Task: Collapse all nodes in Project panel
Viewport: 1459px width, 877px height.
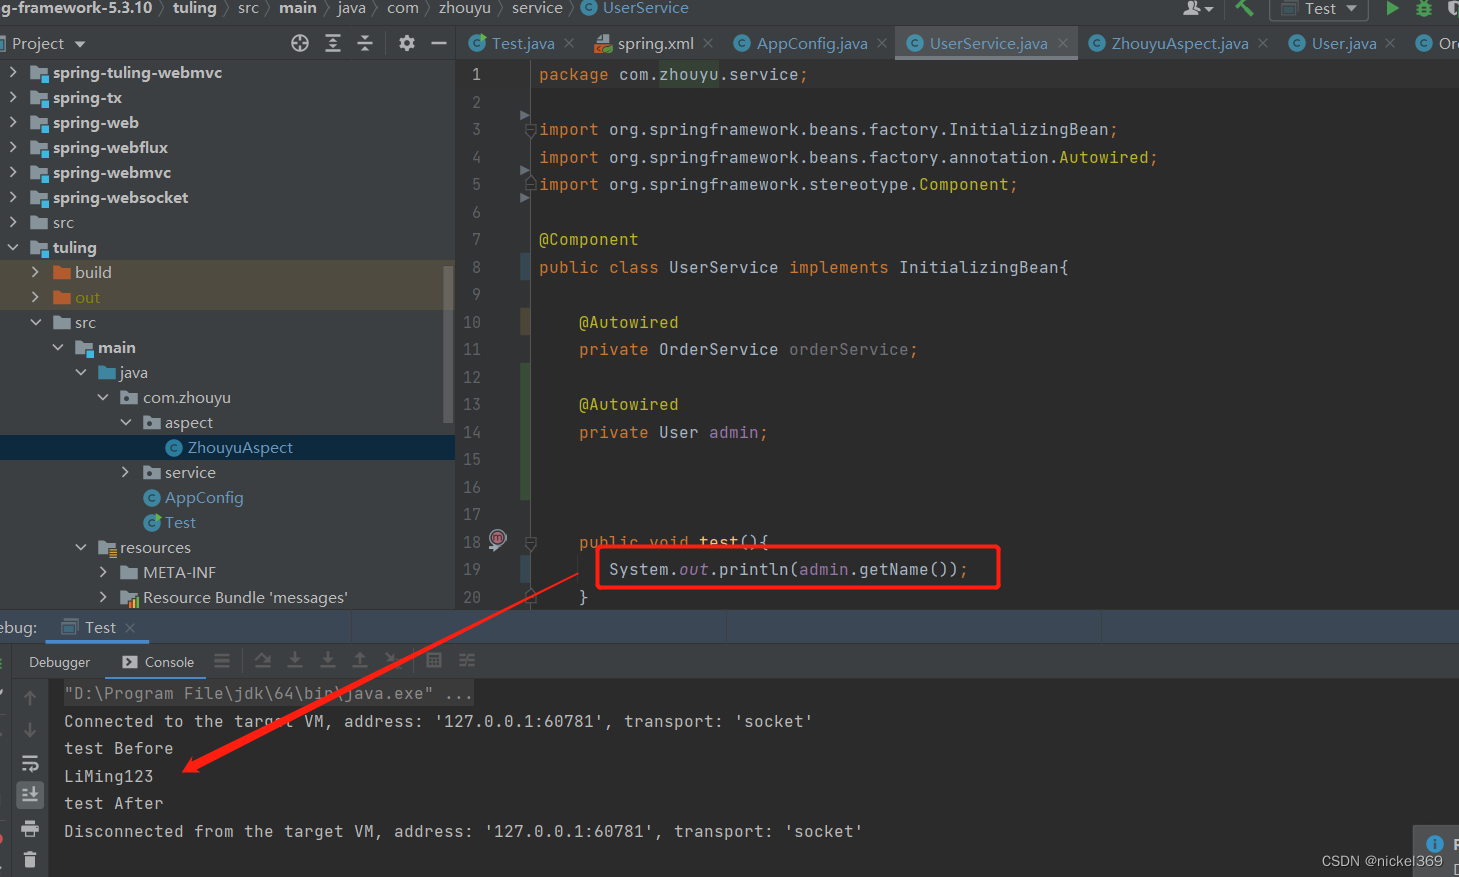Action: point(365,43)
